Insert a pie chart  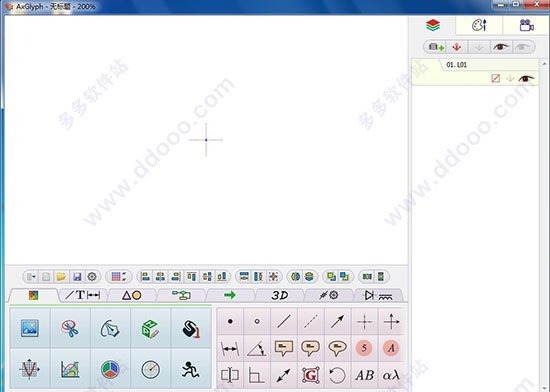click(110, 369)
